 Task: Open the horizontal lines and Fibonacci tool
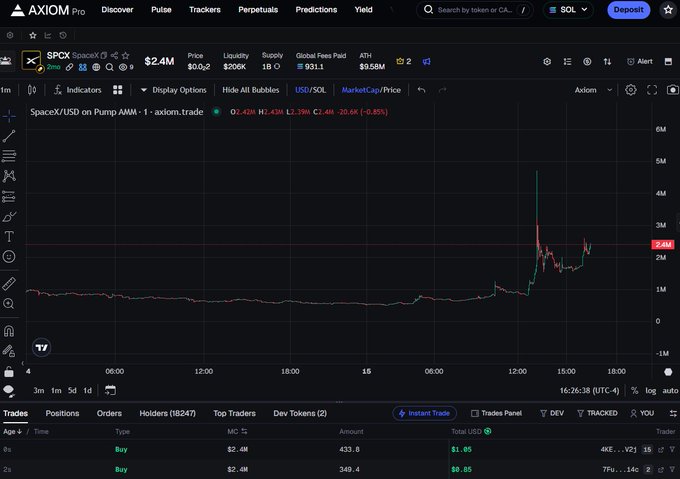tap(9, 156)
